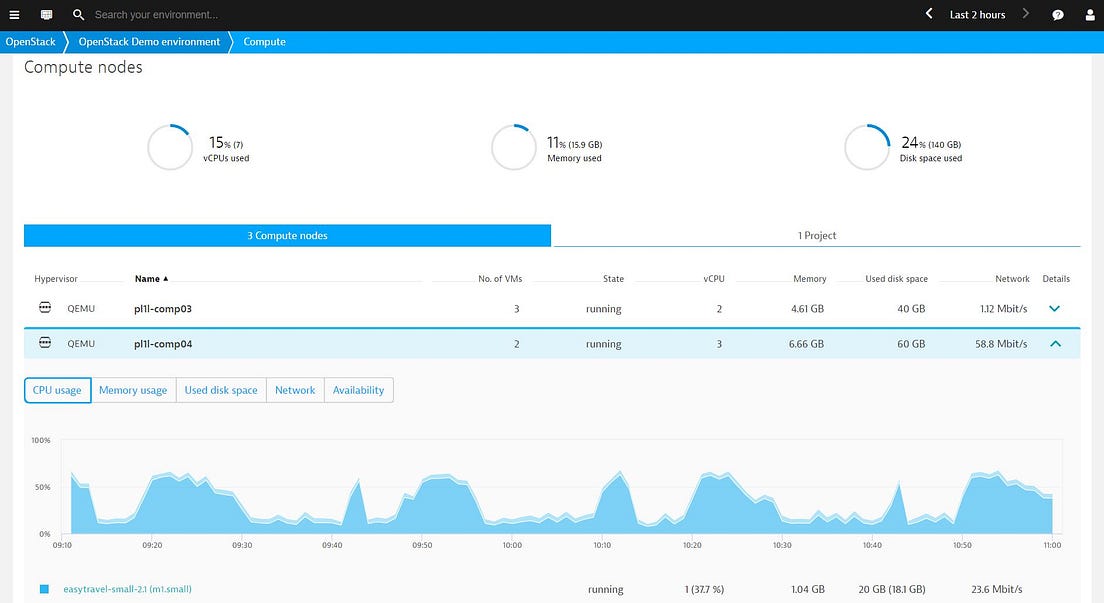
Task: Go to OpenStack Demo environment breadcrumb
Action: tap(149, 42)
